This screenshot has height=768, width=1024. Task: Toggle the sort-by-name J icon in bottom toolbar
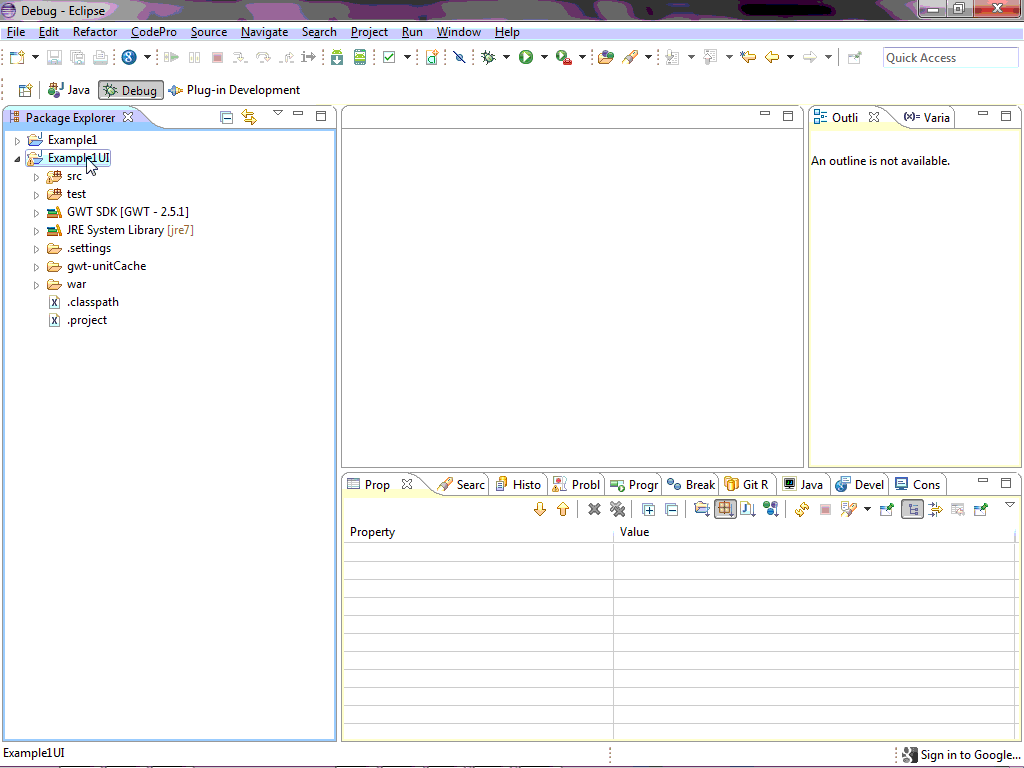click(748, 509)
